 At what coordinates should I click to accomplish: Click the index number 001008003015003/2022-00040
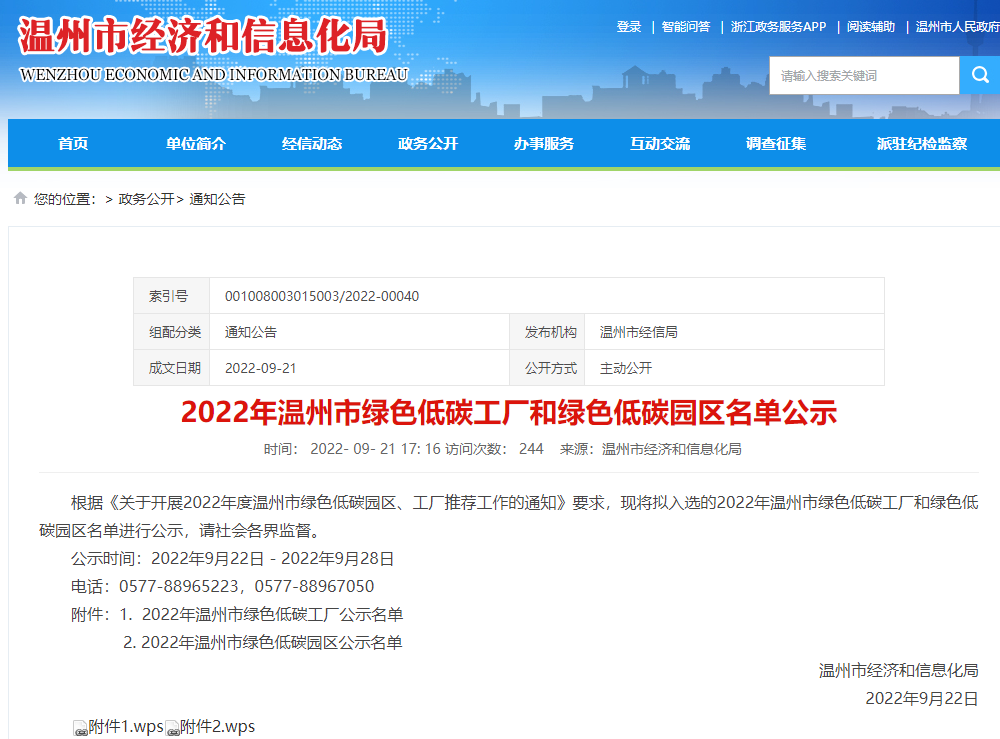[322, 296]
